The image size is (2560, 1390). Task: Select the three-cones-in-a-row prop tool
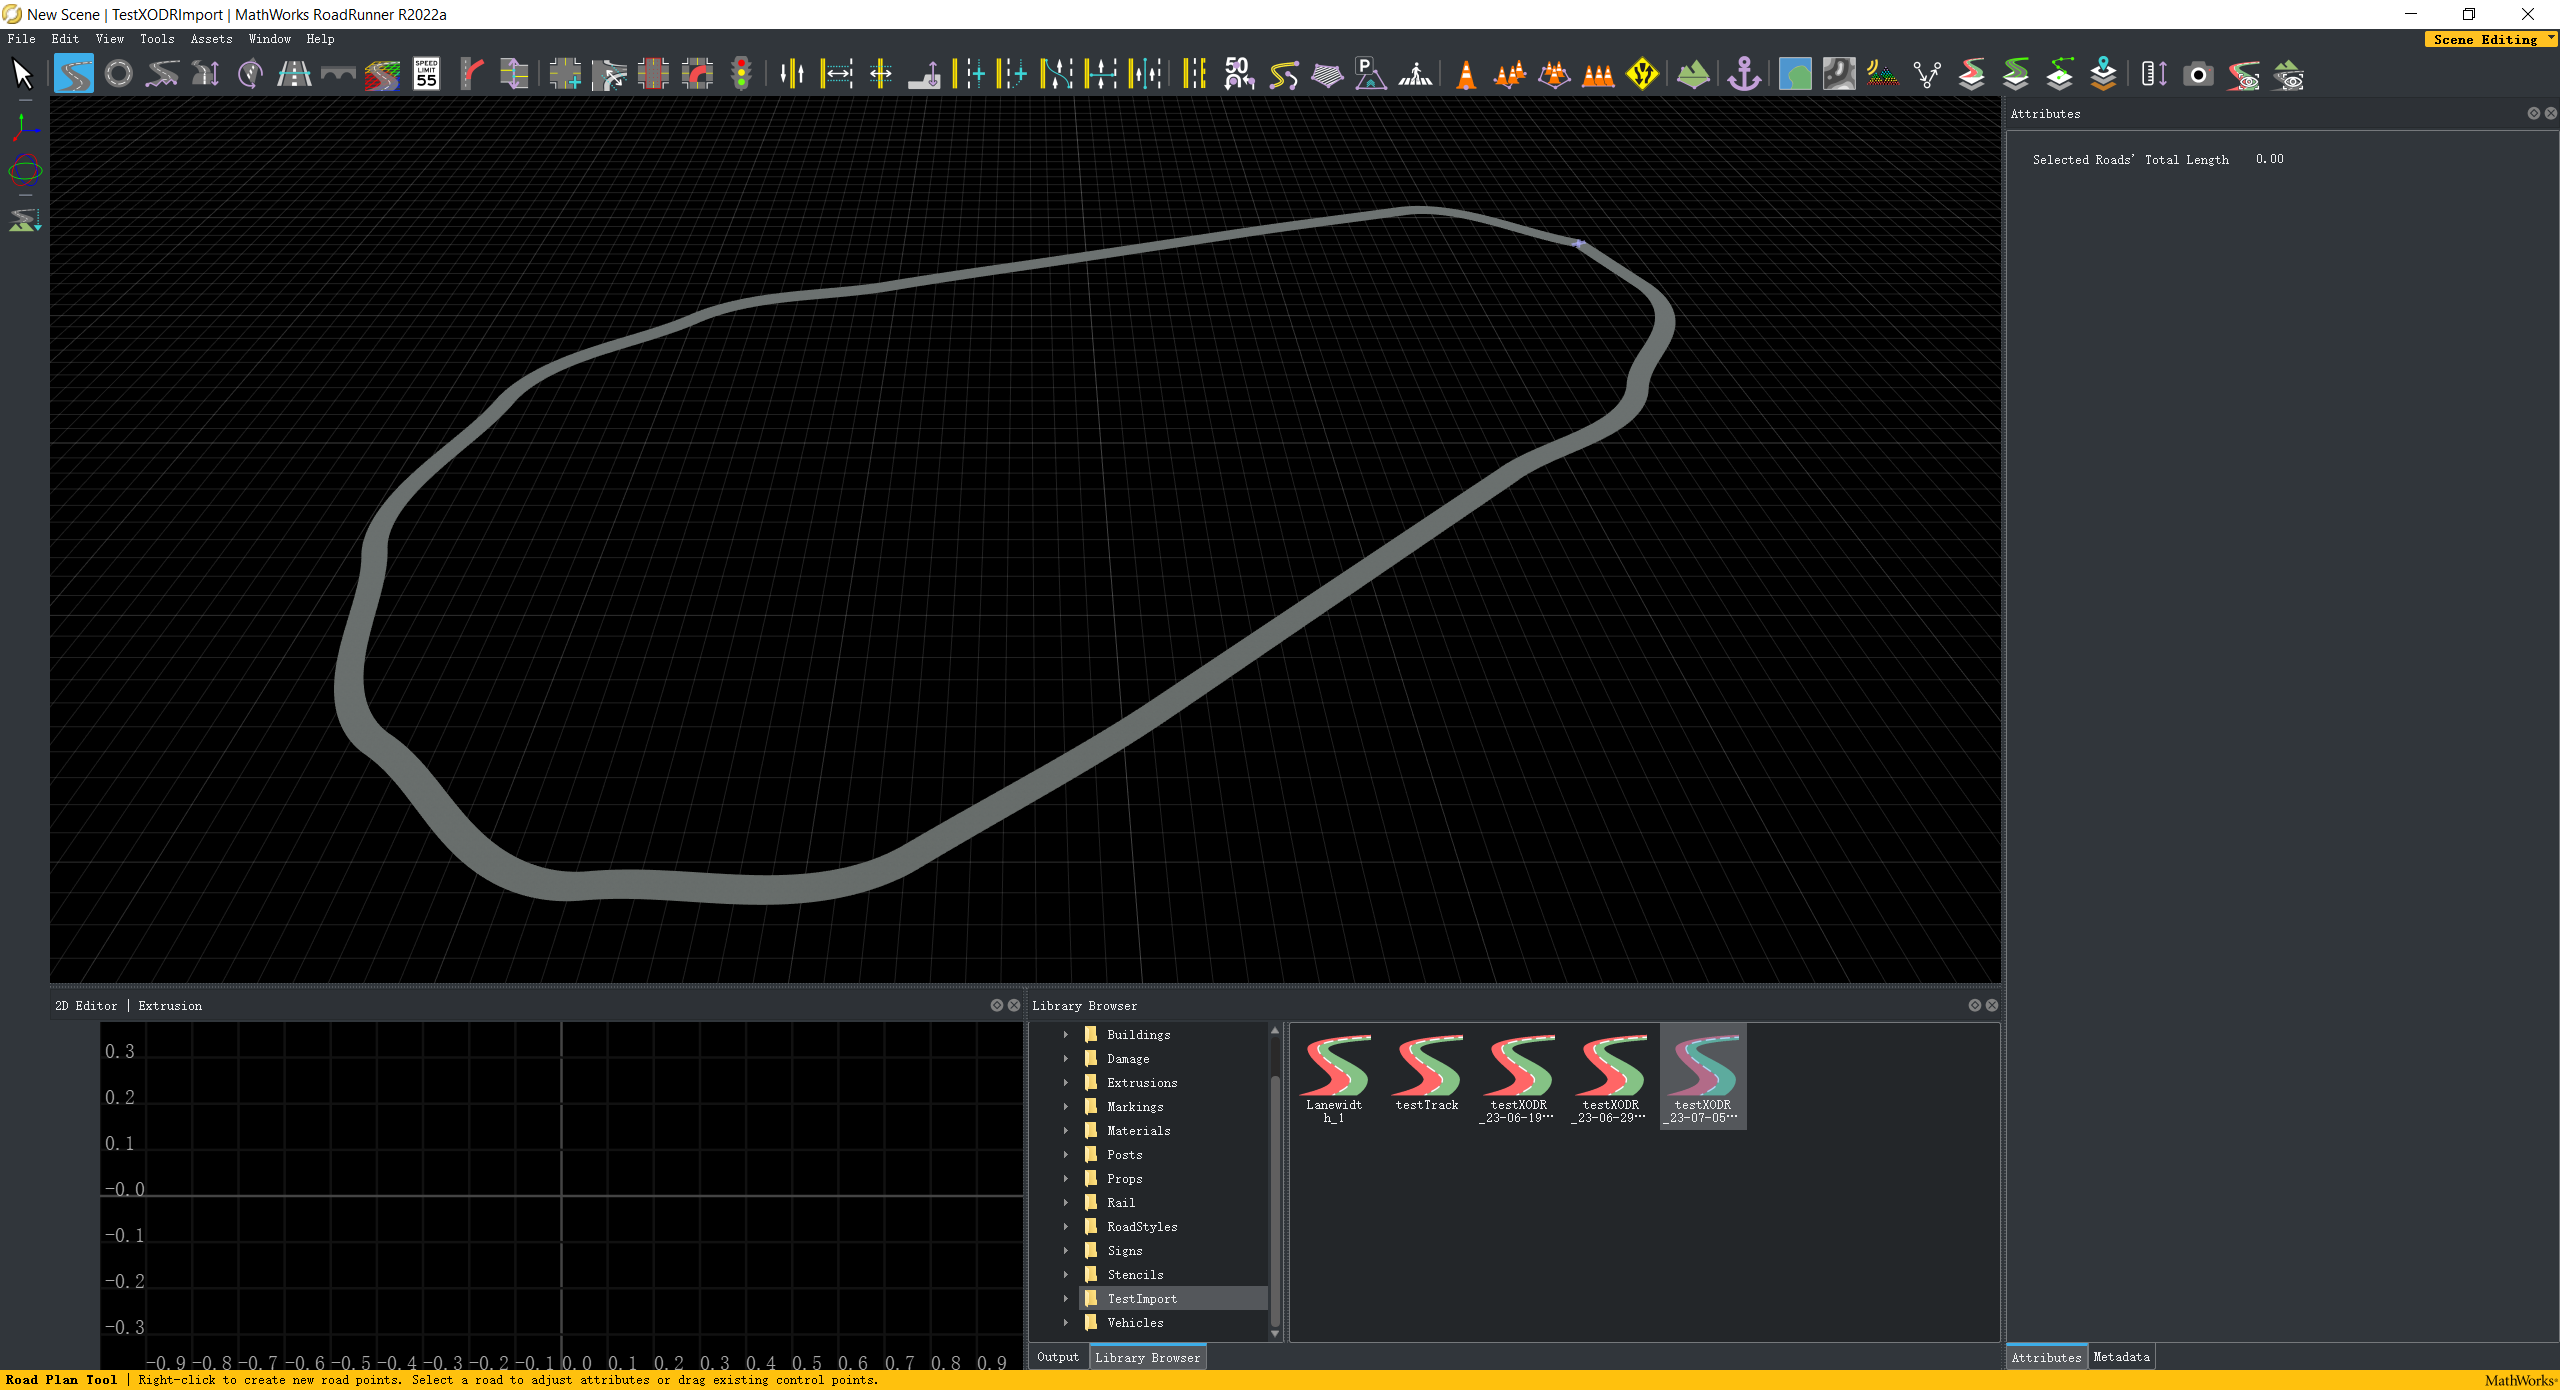tap(1598, 74)
